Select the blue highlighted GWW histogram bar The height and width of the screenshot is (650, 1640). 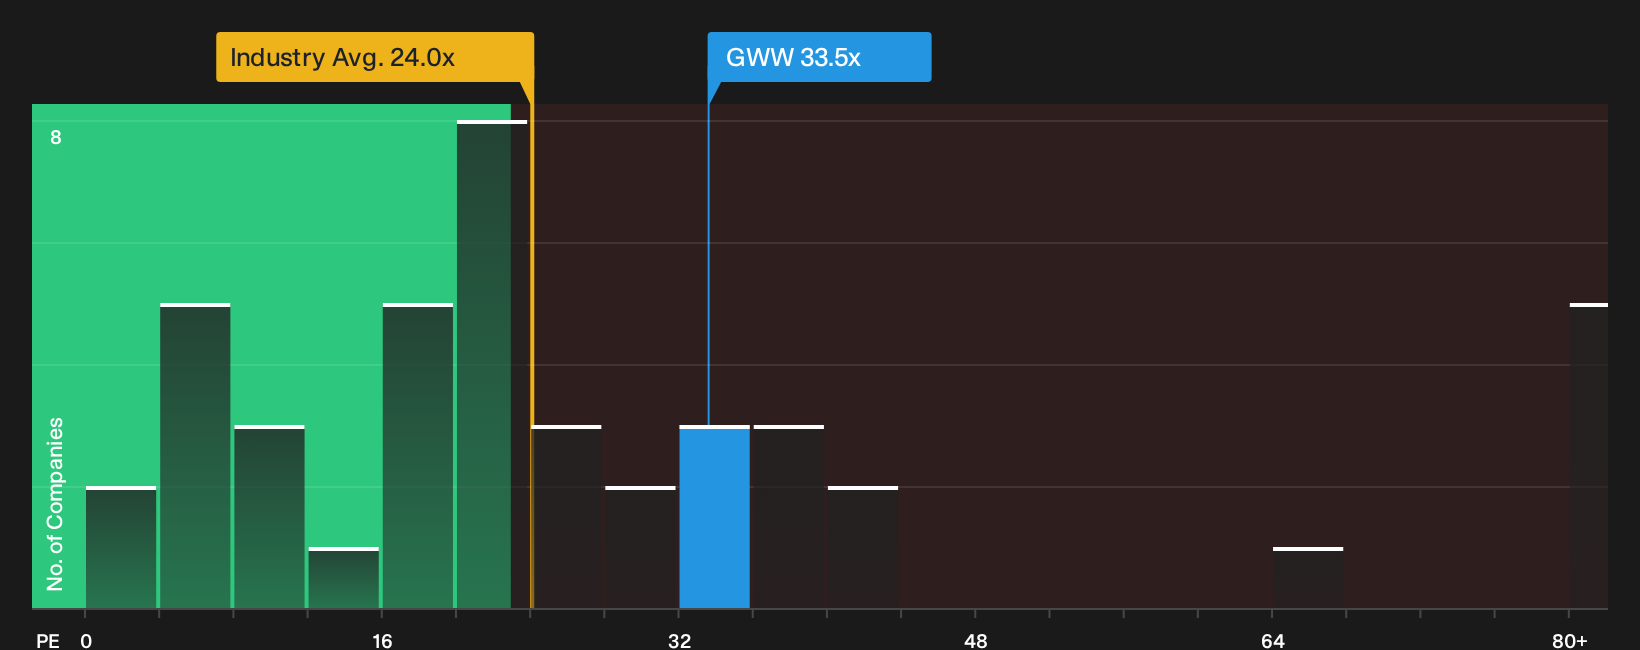pos(714,517)
